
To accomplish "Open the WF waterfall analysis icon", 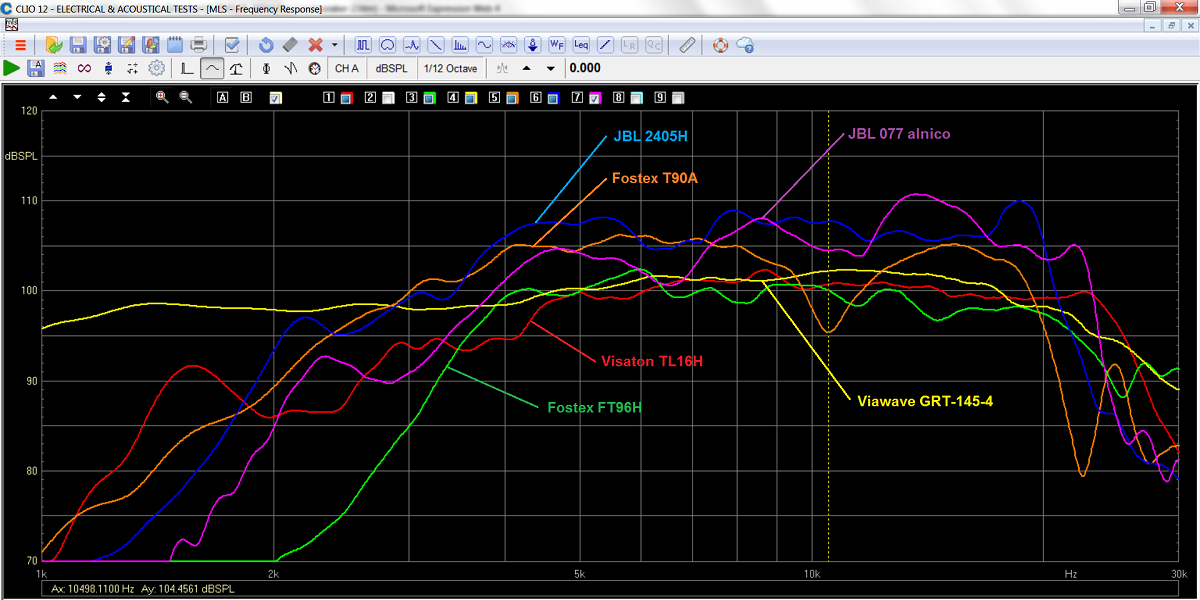I will (557, 45).
